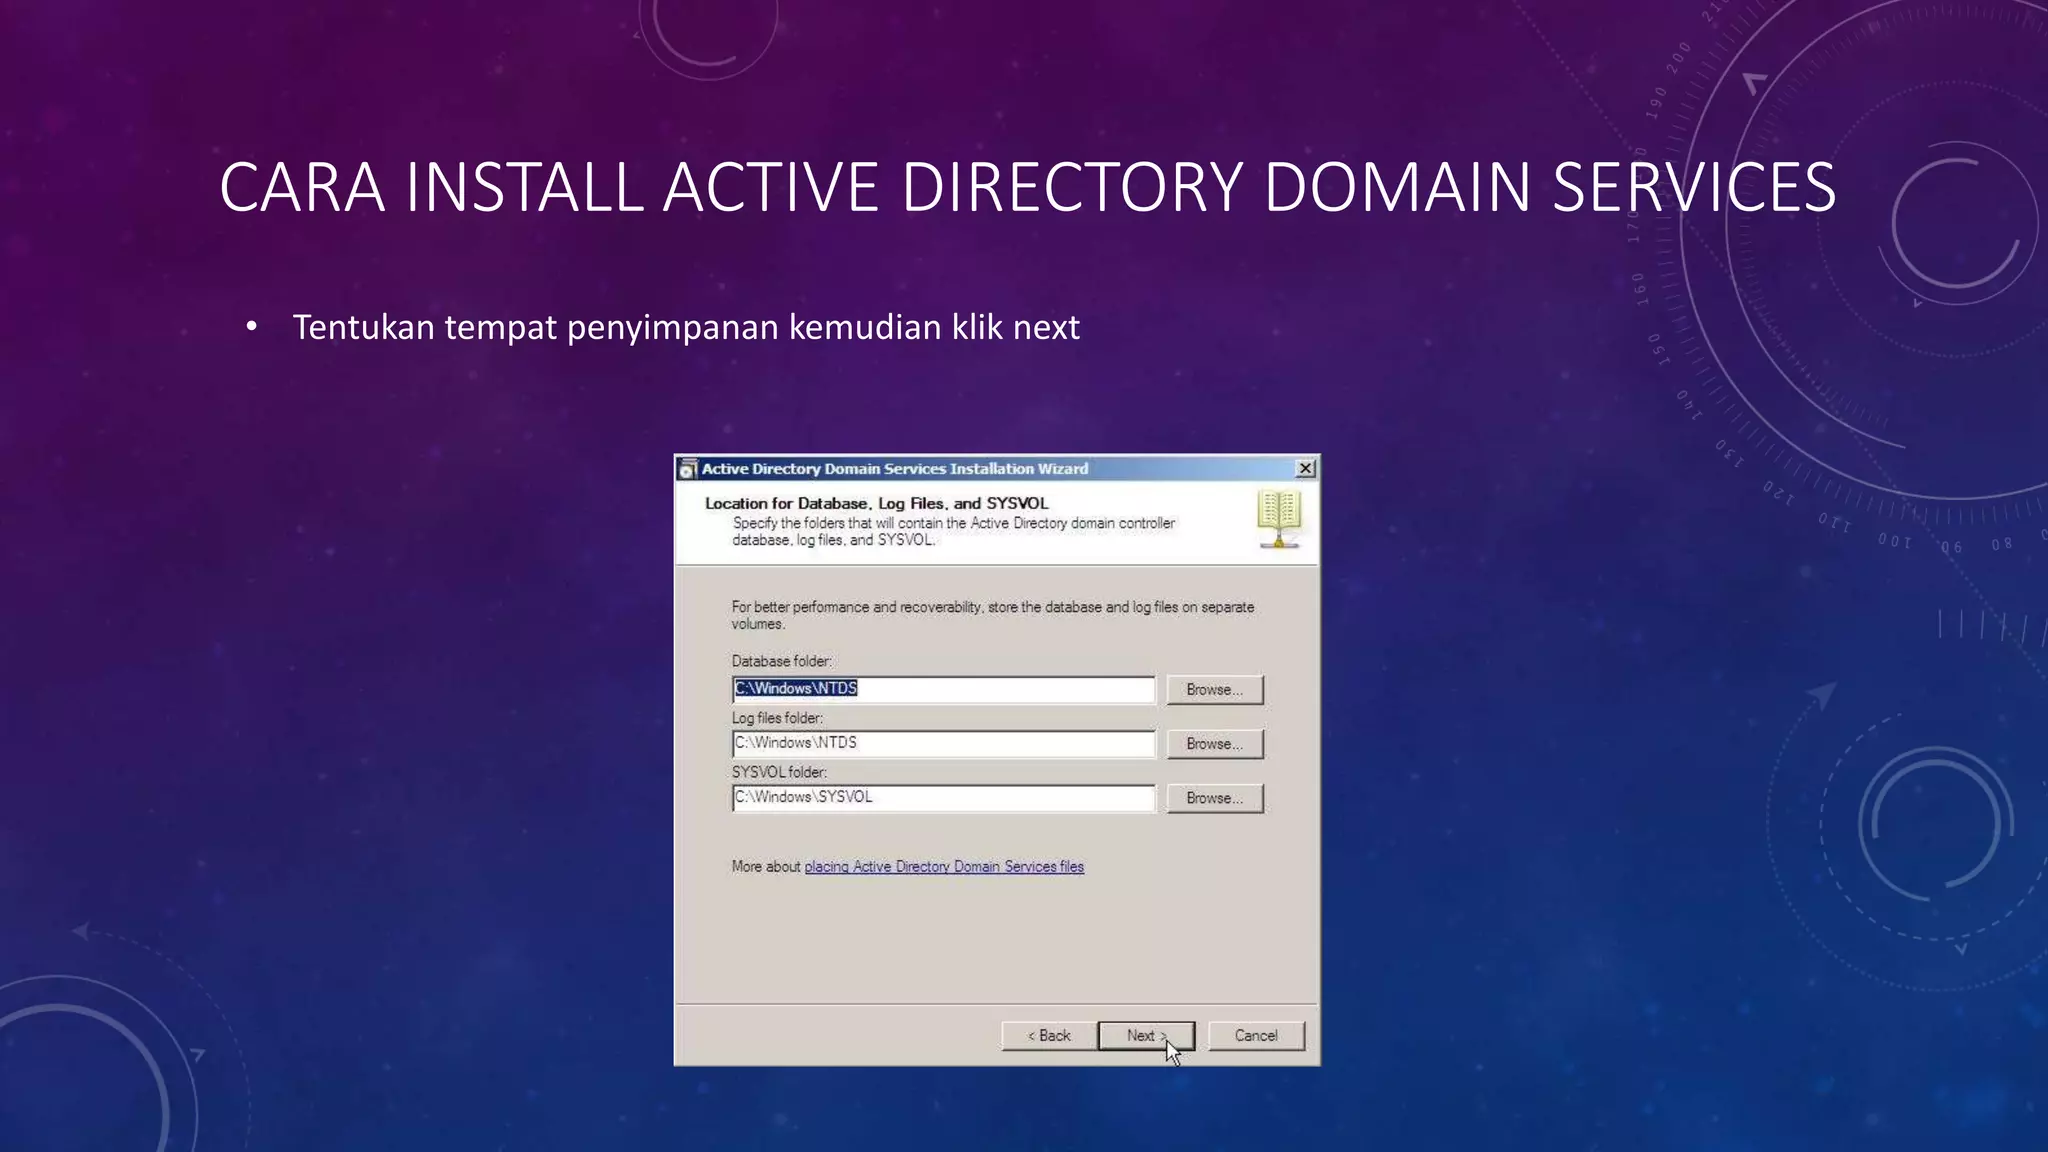The width and height of the screenshot is (2048, 1152).
Task: Select the bullet text Tentukan tempat penyimpanan
Action: [686, 327]
